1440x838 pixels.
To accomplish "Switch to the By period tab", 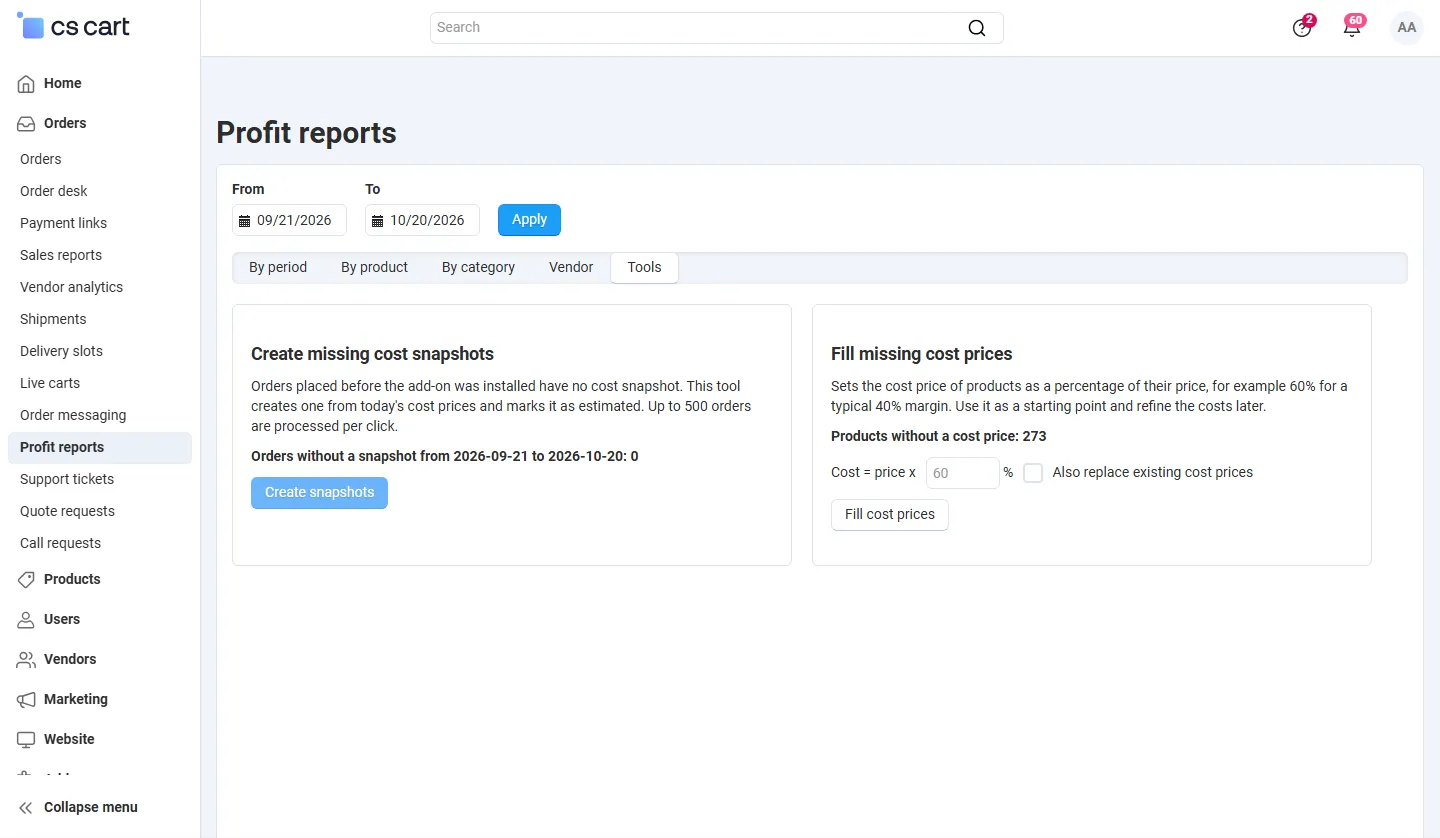I will (x=278, y=268).
